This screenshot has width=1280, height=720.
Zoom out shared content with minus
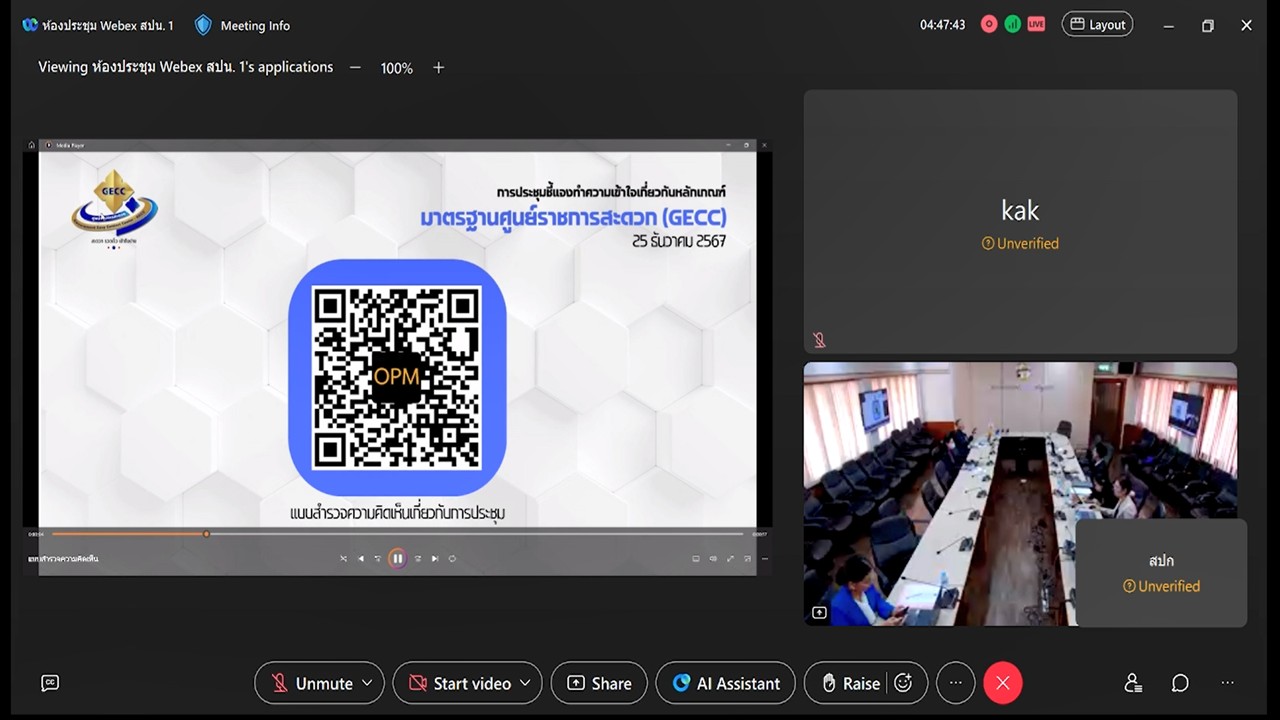(355, 68)
